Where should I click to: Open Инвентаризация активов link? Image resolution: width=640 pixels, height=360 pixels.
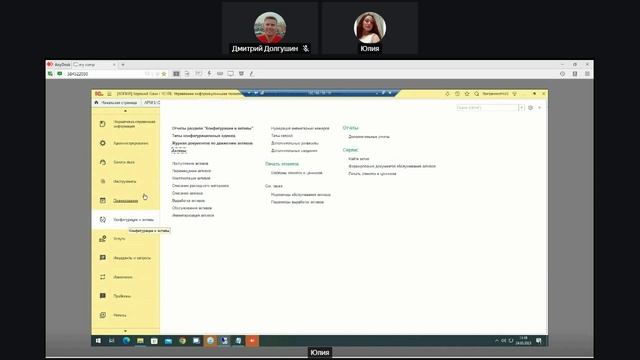click(193, 215)
